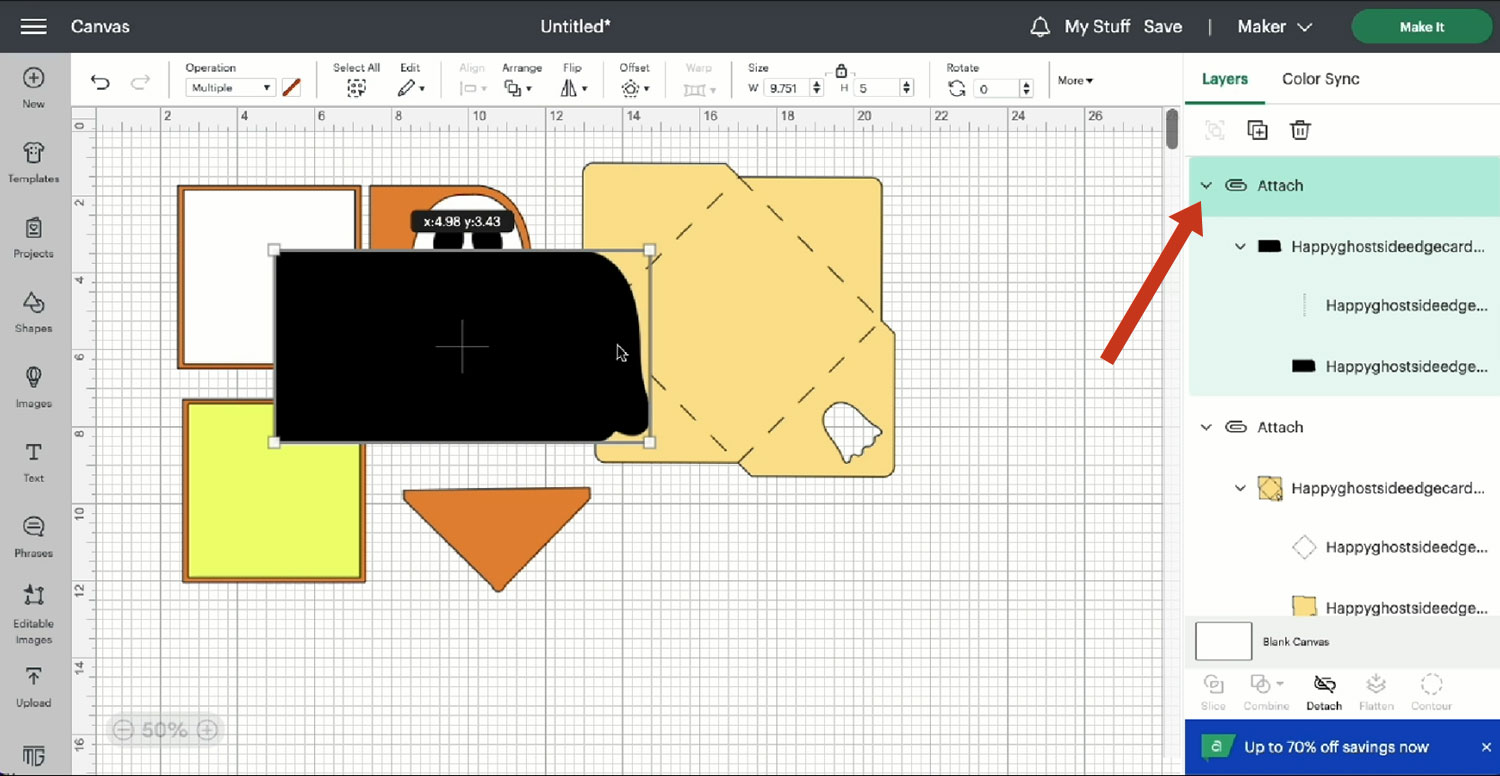This screenshot has width=1500, height=776.
Task: Click the Make It button
Action: tap(1421, 27)
